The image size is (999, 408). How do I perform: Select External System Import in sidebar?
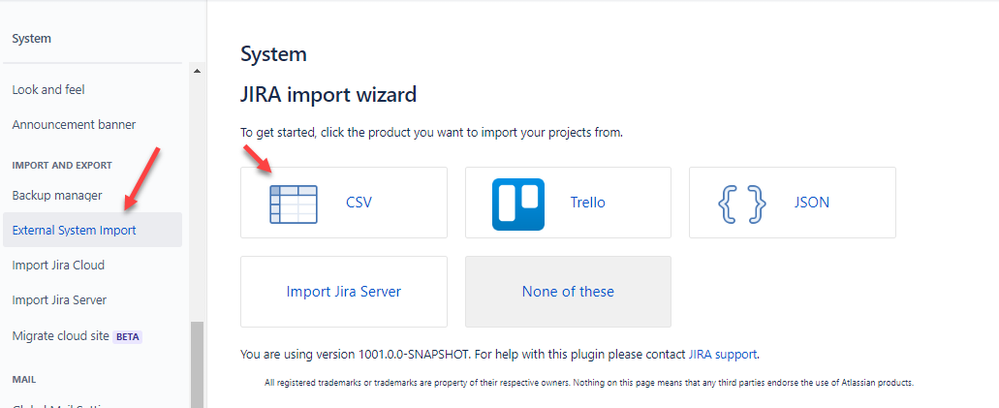[x=92, y=230]
